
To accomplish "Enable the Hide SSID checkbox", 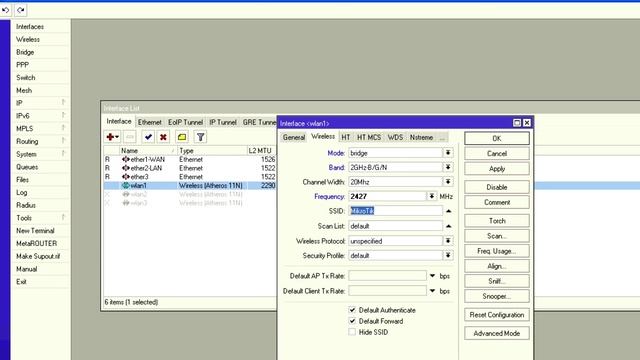I will (x=352, y=332).
